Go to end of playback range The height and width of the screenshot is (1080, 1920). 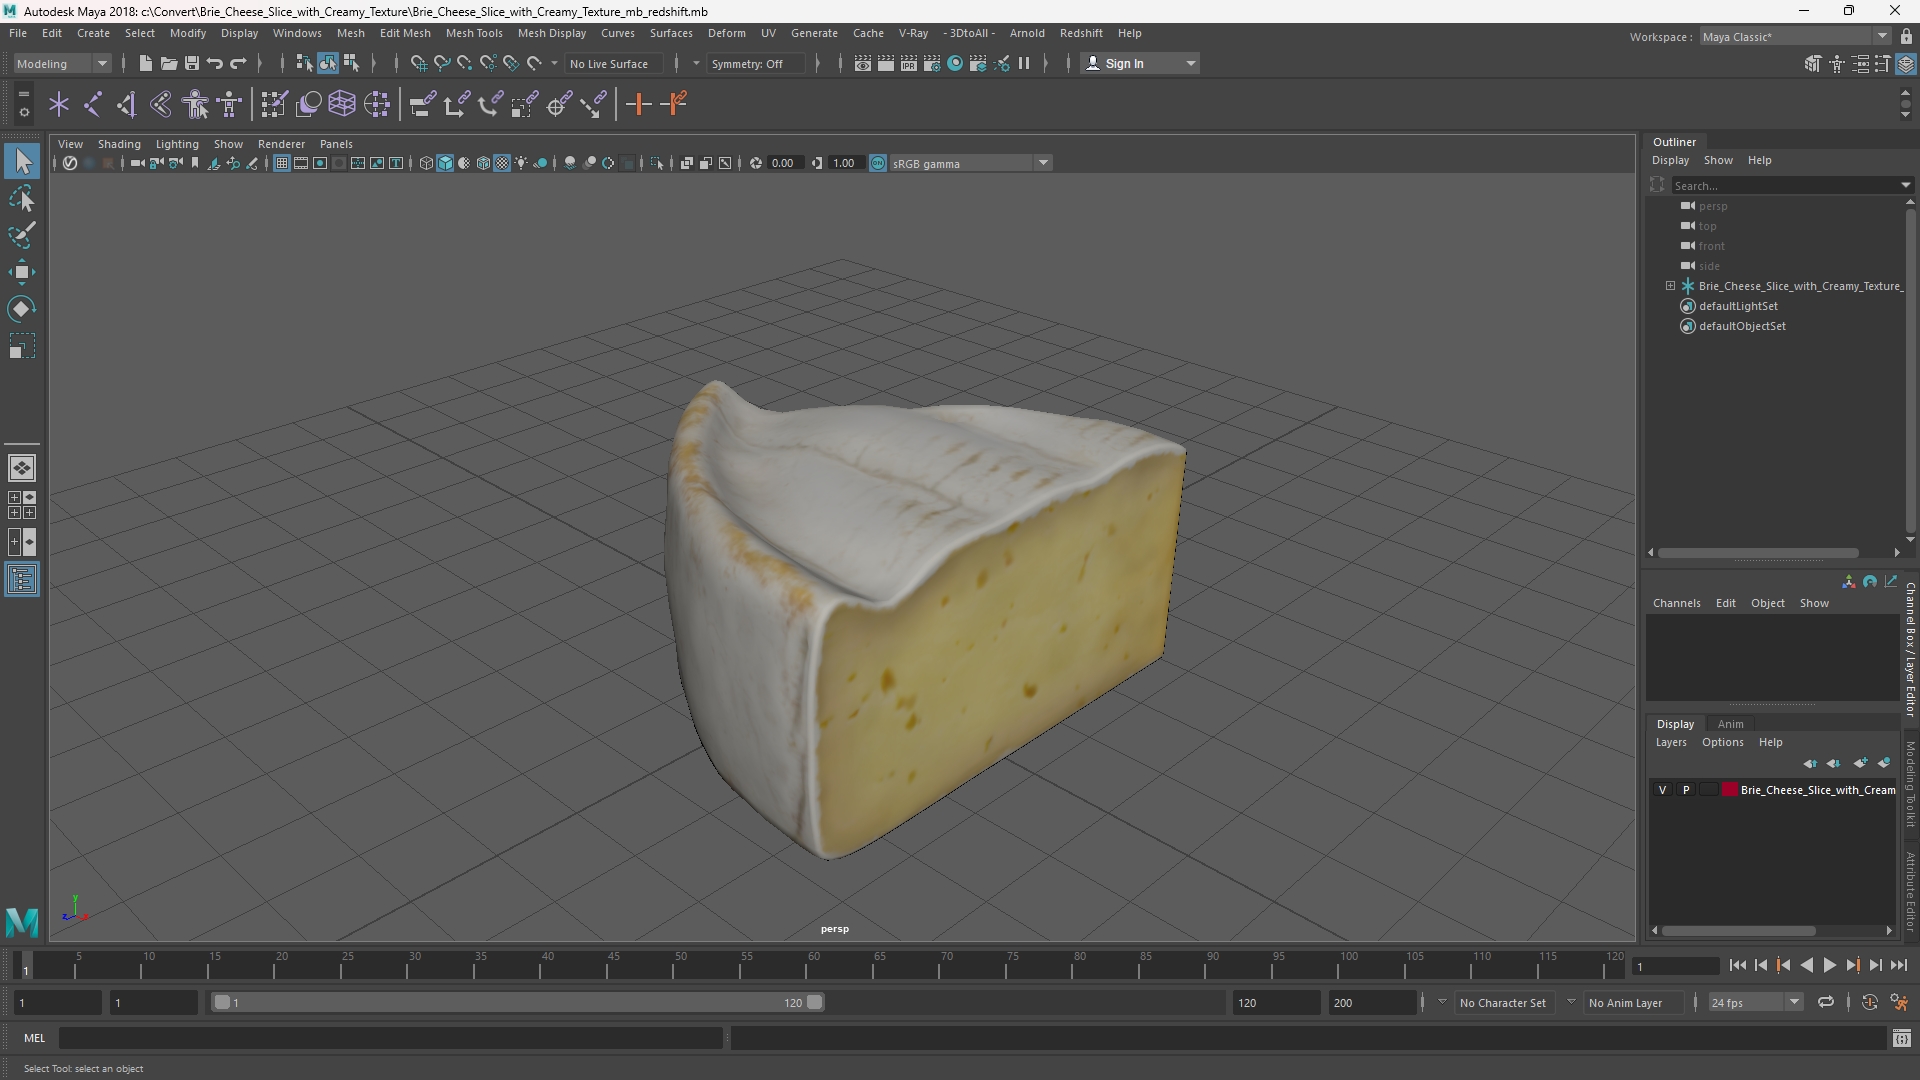coord(1898,965)
